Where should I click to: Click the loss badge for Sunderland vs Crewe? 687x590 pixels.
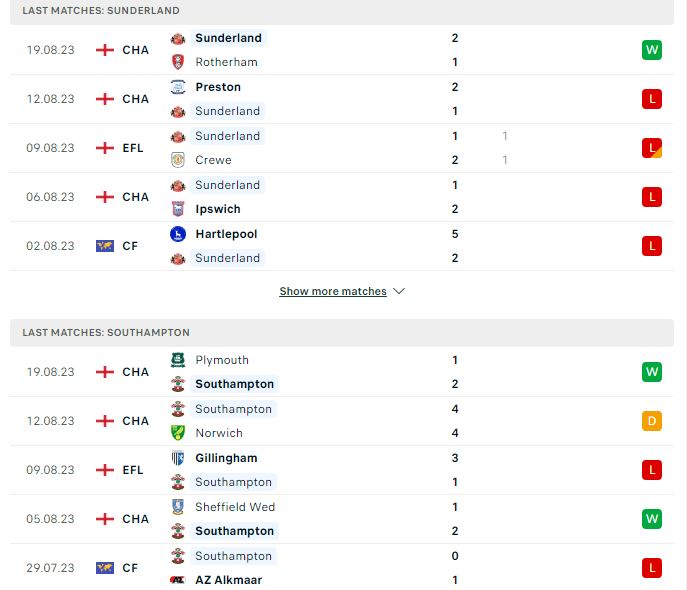point(652,148)
